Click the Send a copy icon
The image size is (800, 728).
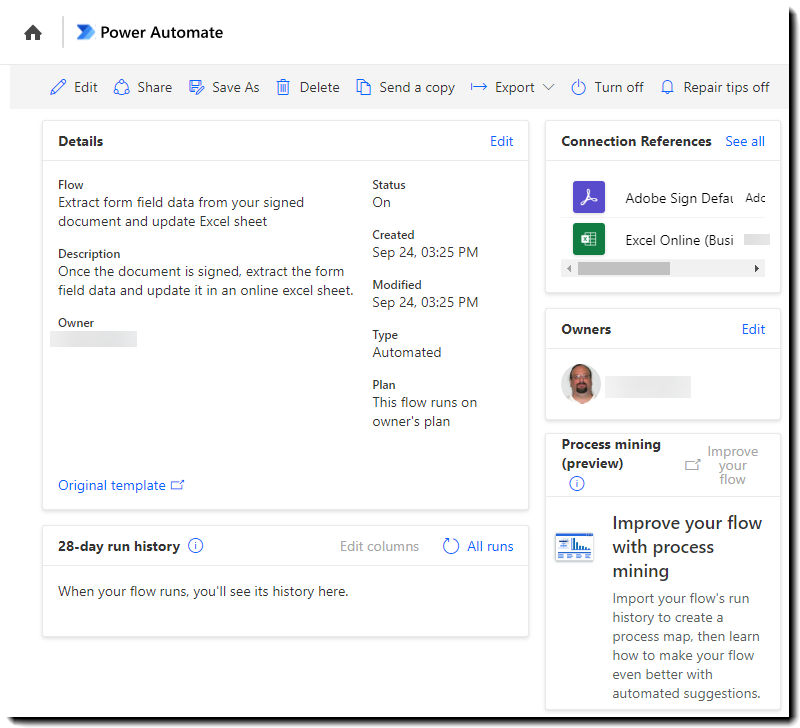click(361, 87)
